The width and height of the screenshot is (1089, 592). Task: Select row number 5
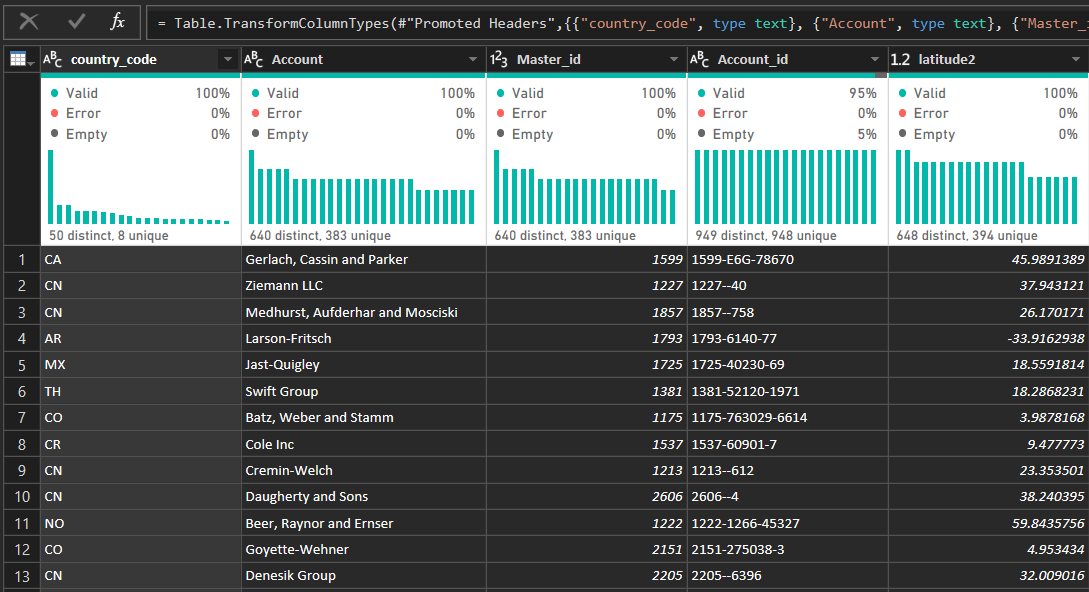(x=20, y=365)
